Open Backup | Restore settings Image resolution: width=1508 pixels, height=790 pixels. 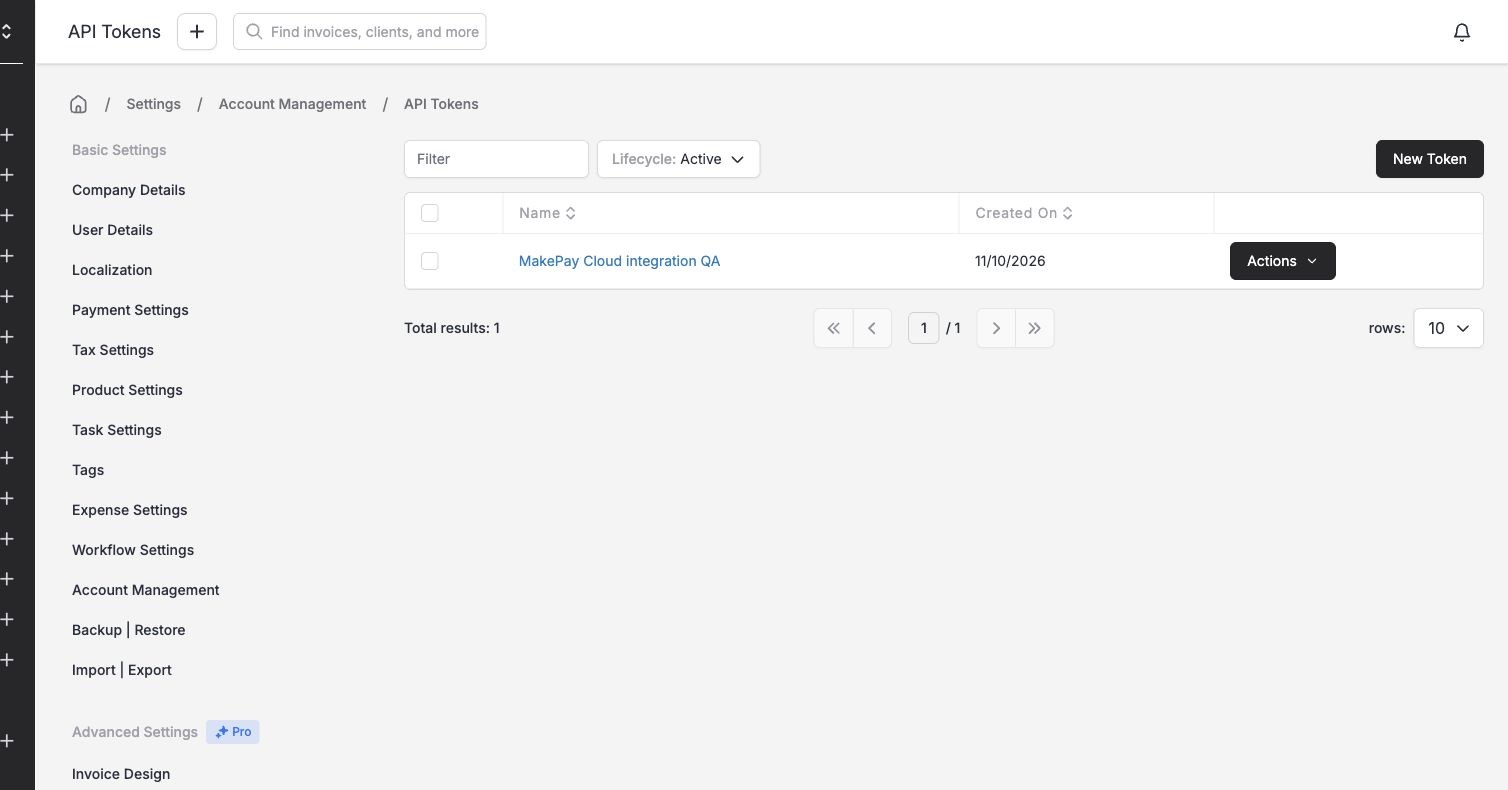pyautogui.click(x=128, y=630)
